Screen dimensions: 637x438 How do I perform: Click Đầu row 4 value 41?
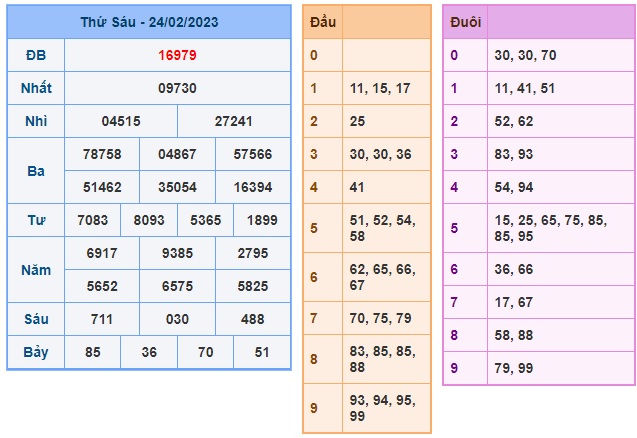click(357, 187)
